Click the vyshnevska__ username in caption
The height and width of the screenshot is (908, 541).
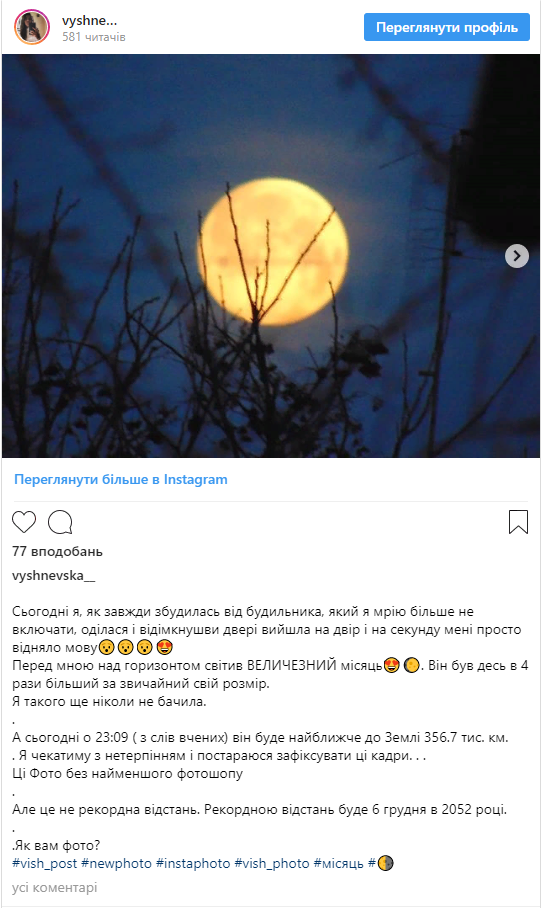point(53,576)
